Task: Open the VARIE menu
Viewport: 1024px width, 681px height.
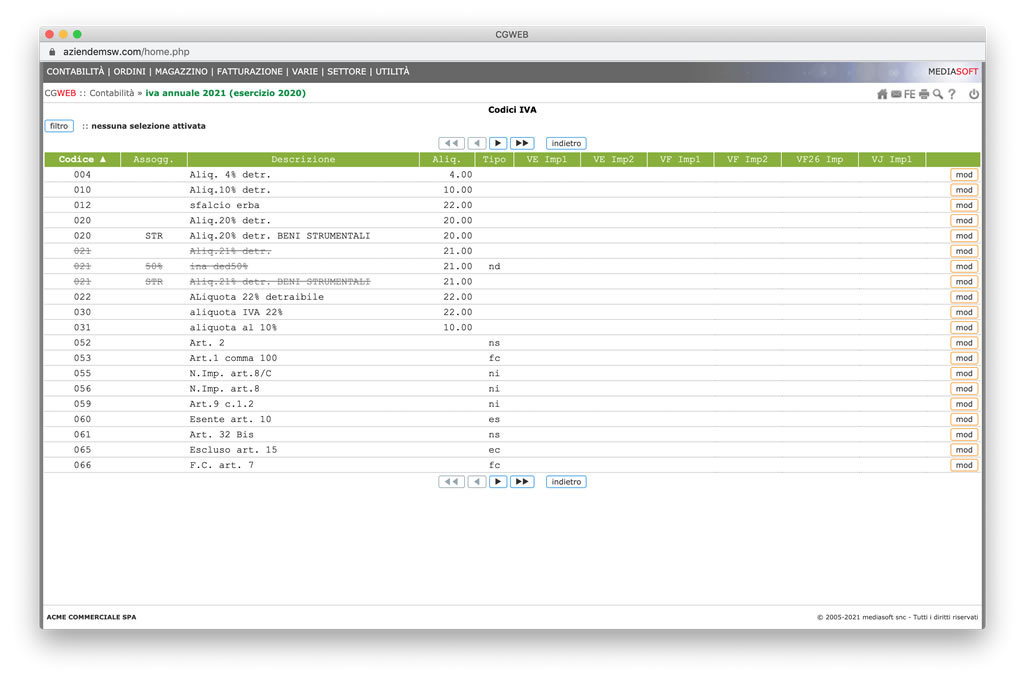Action: (304, 72)
